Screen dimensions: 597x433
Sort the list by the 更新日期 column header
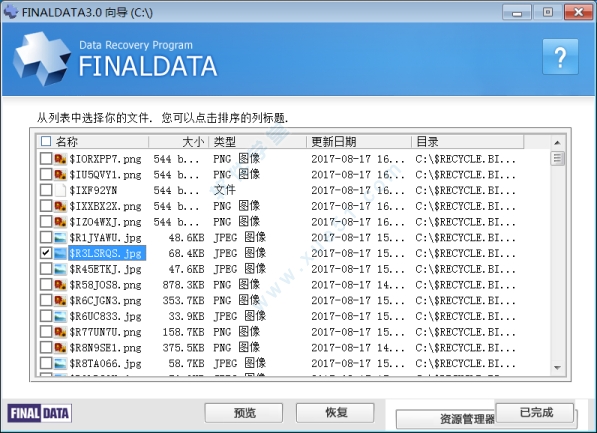(x=359, y=142)
